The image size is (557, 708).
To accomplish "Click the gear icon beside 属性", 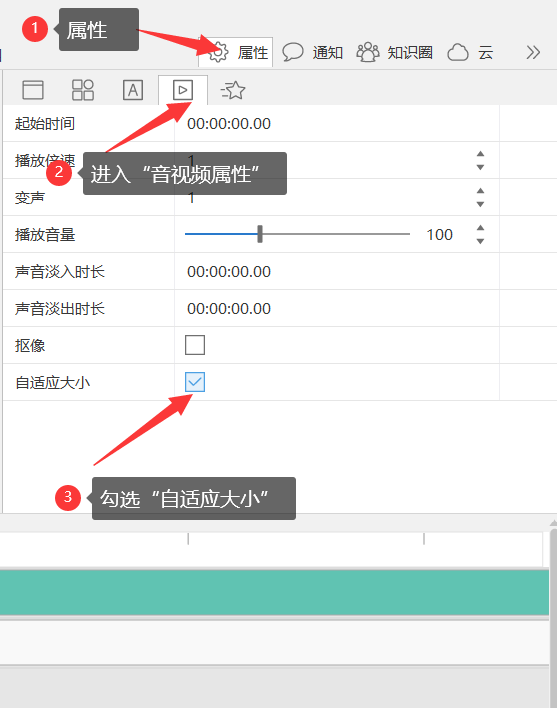I will [218, 52].
